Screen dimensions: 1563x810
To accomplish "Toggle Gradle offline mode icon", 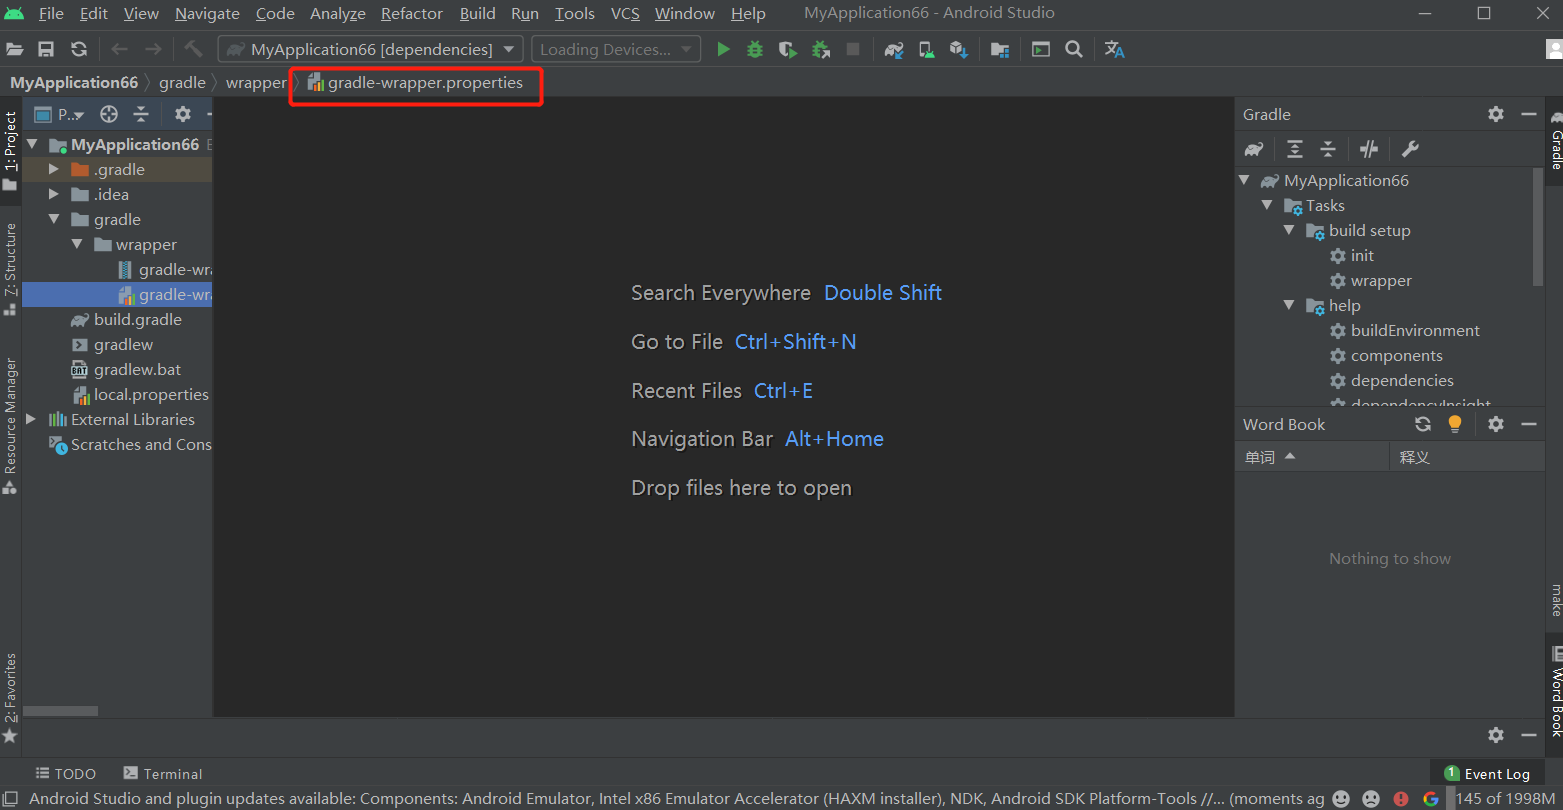I will pyautogui.click(x=1369, y=149).
